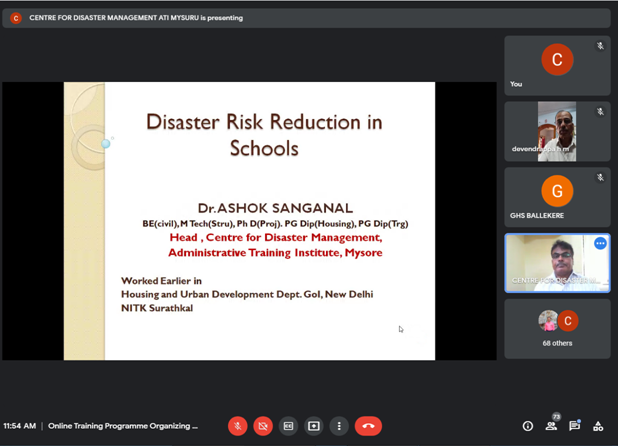This screenshot has width=620, height=446.
Task: Select the presenter's highlighted video tile
Action: pyautogui.click(x=557, y=263)
